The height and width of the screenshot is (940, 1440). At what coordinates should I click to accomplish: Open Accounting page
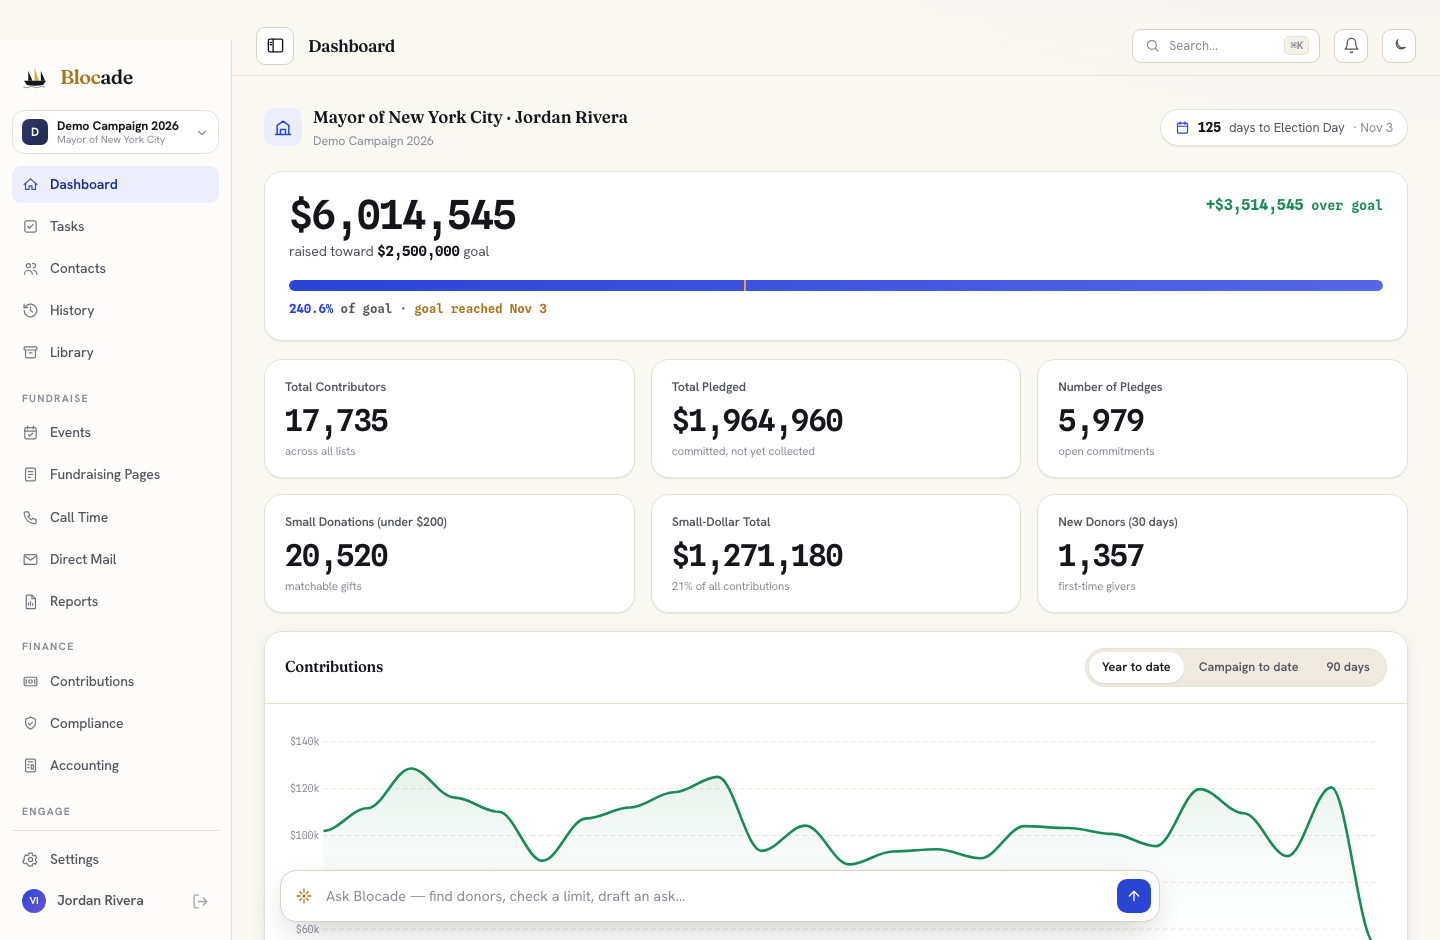click(x=115, y=766)
